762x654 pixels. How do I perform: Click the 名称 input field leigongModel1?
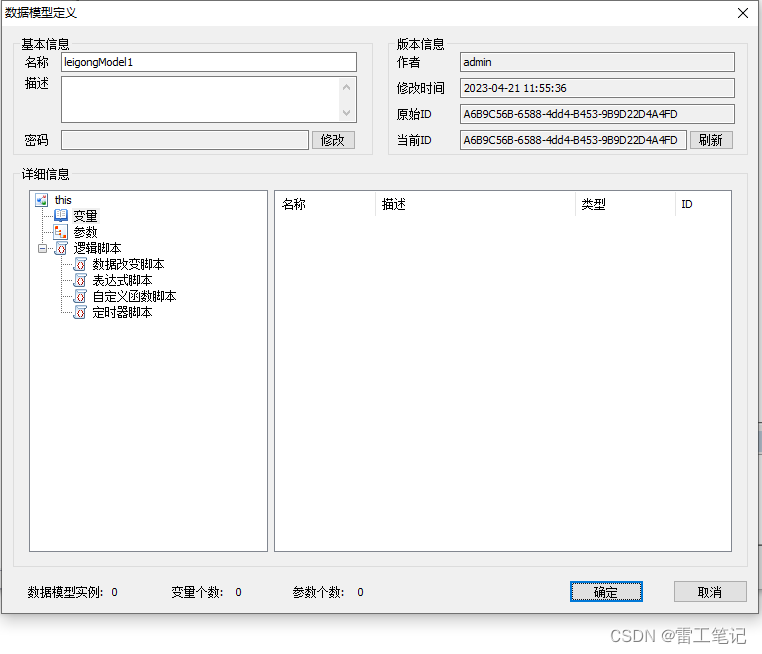(x=209, y=62)
